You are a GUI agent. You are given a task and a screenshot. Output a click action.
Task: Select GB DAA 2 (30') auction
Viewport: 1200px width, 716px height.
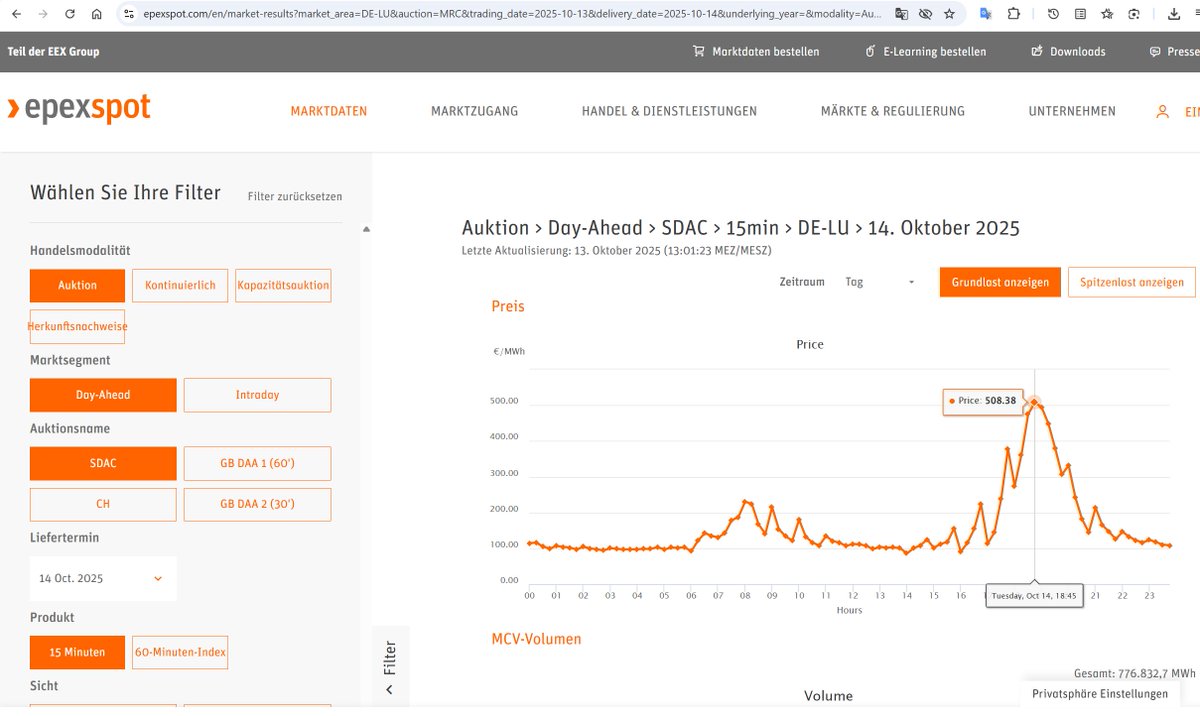(257, 504)
